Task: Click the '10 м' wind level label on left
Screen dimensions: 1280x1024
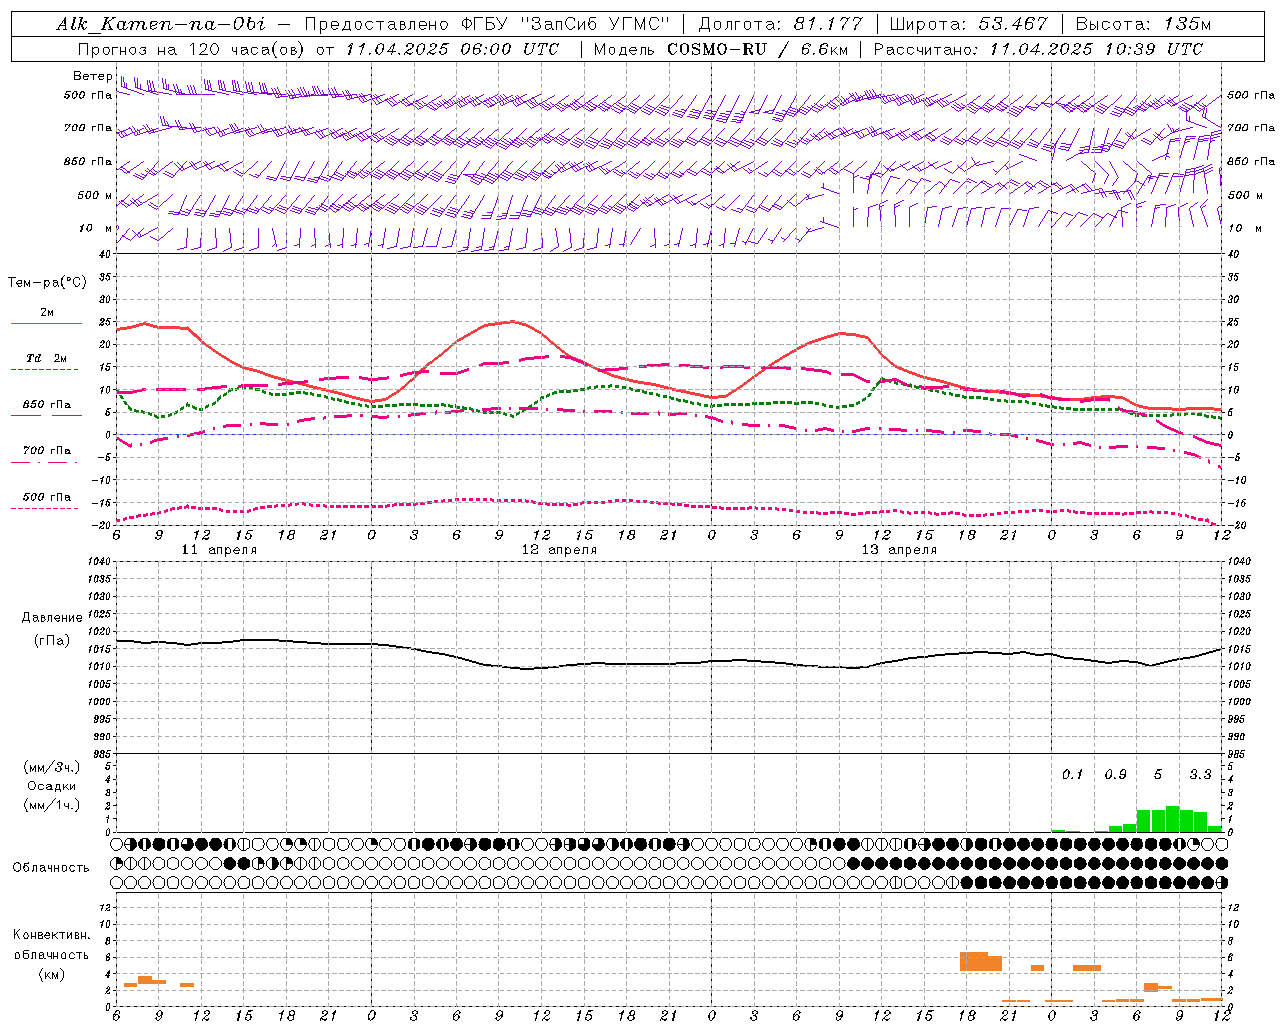Action: (x=96, y=229)
